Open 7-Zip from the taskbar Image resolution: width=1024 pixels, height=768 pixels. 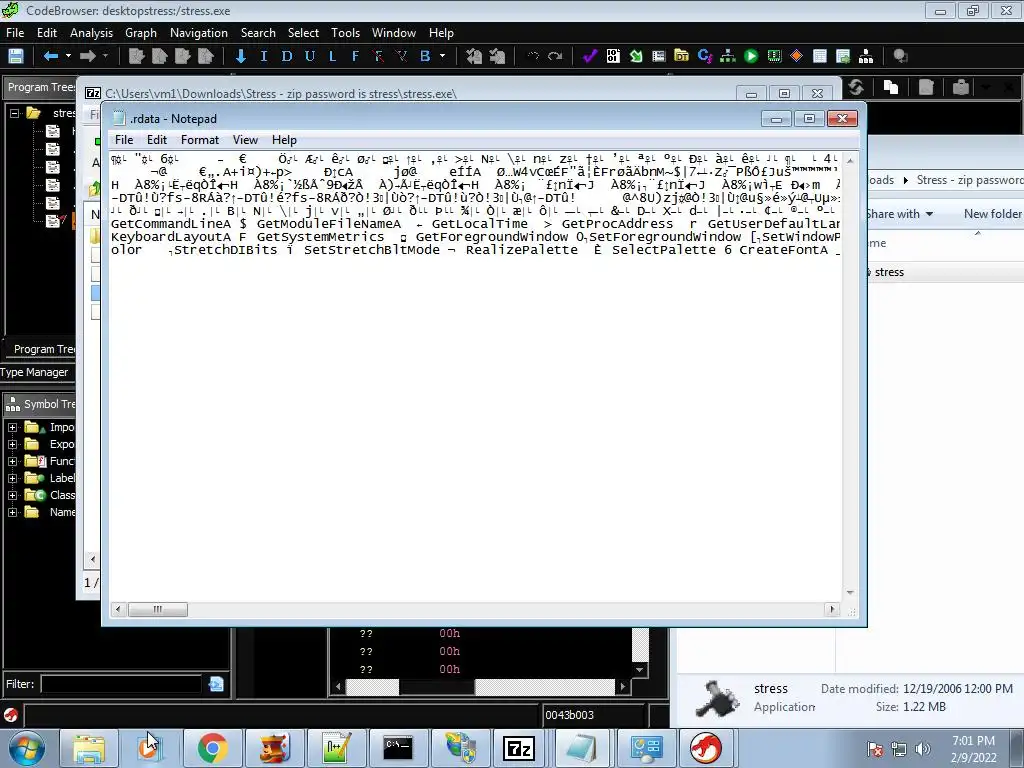click(x=519, y=748)
